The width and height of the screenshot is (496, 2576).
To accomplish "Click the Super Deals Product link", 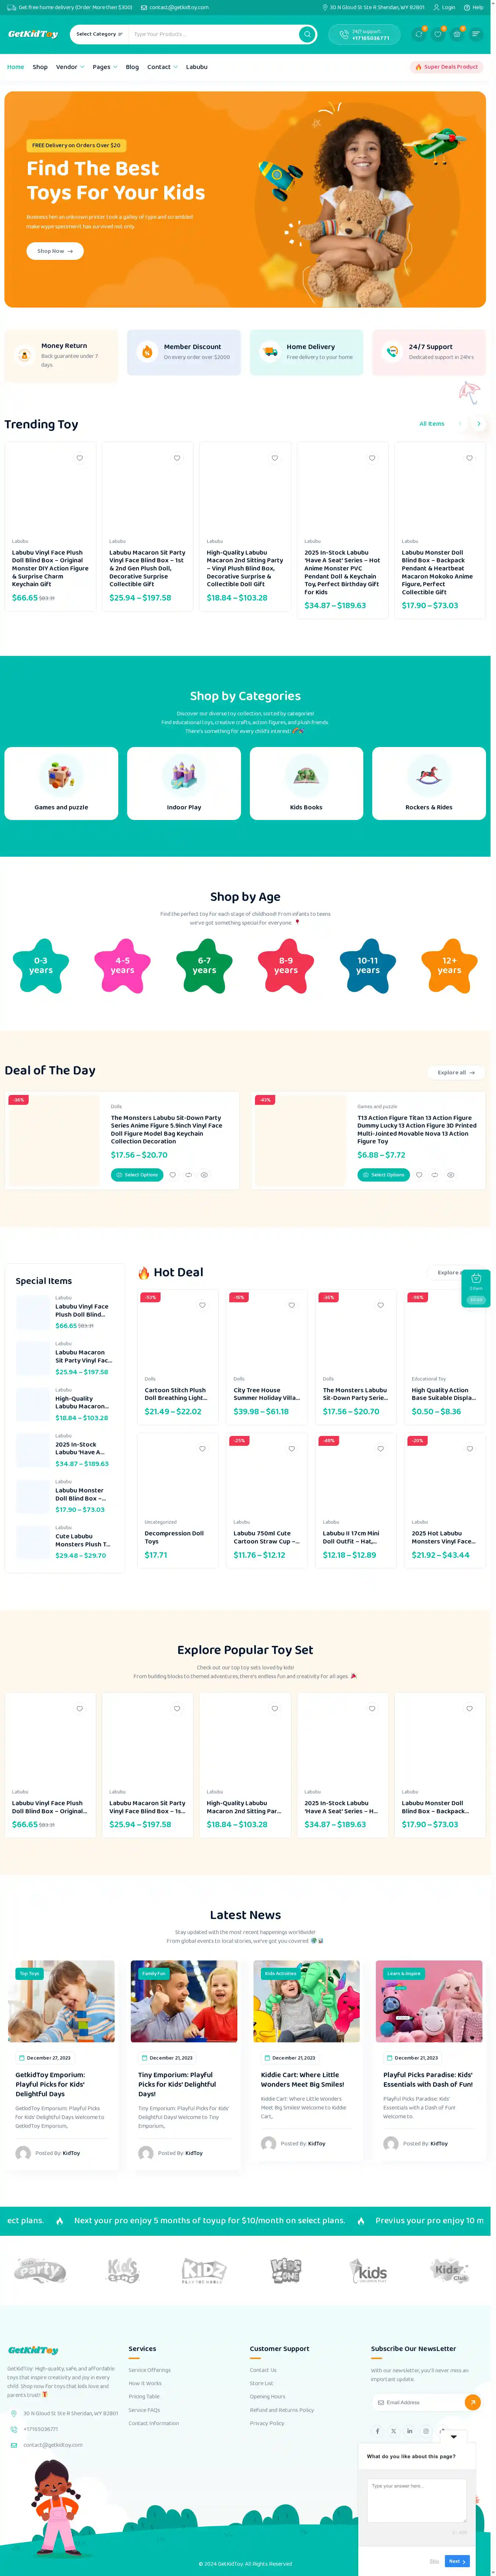I will click(447, 67).
